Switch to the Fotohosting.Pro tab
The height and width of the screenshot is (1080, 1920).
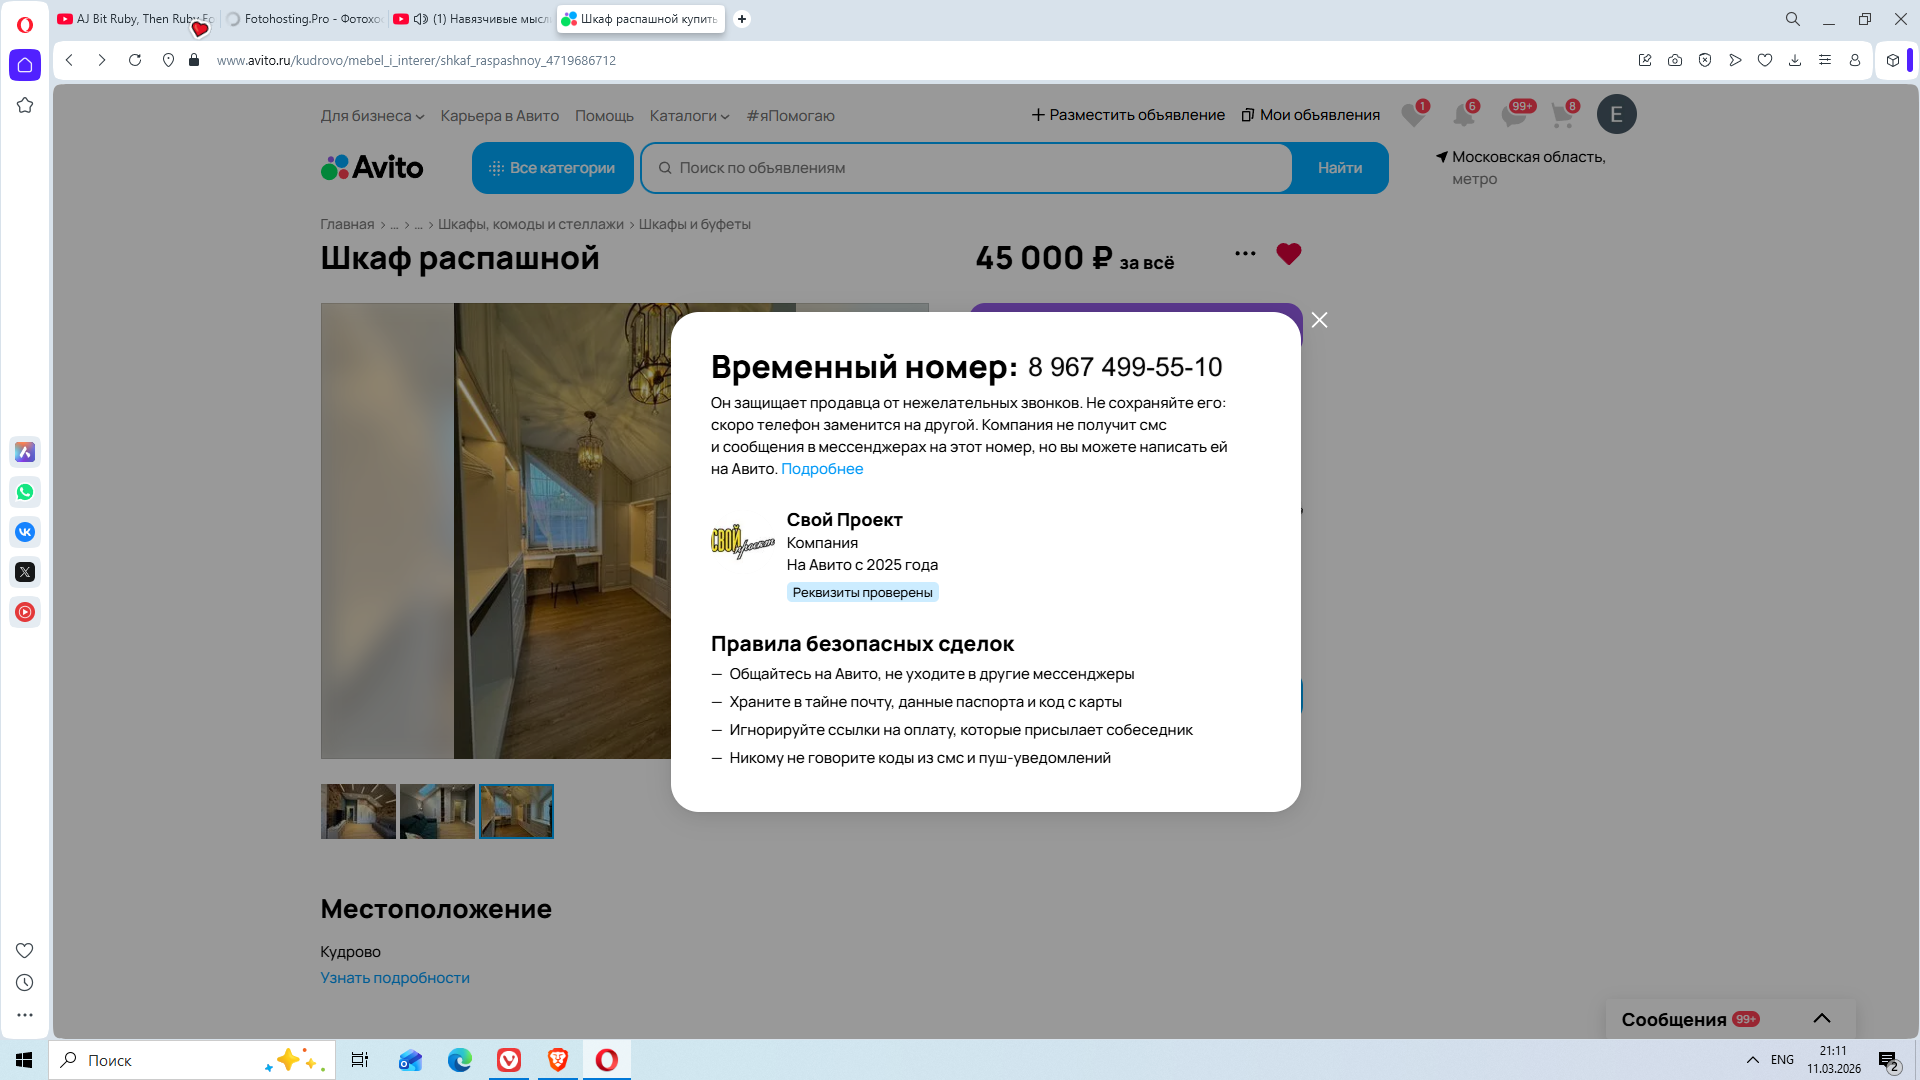(x=303, y=19)
